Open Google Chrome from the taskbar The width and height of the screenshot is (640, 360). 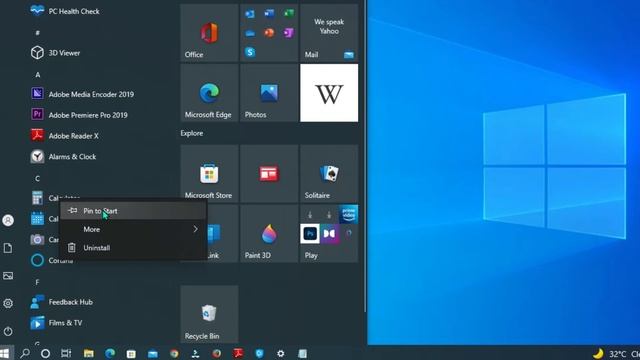point(174,353)
